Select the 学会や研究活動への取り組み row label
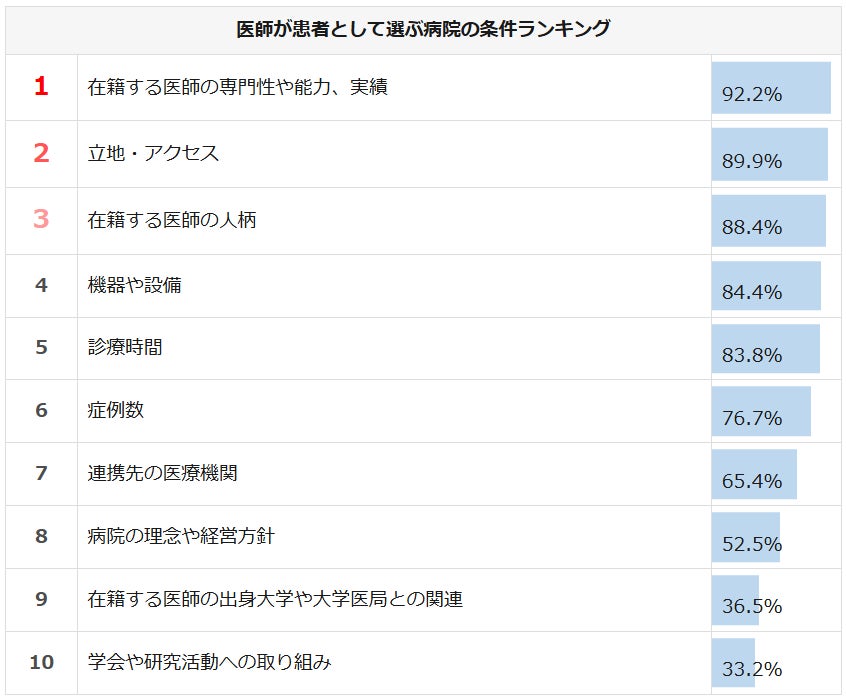The width and height of the screenshot is (846, 699). 209,661
